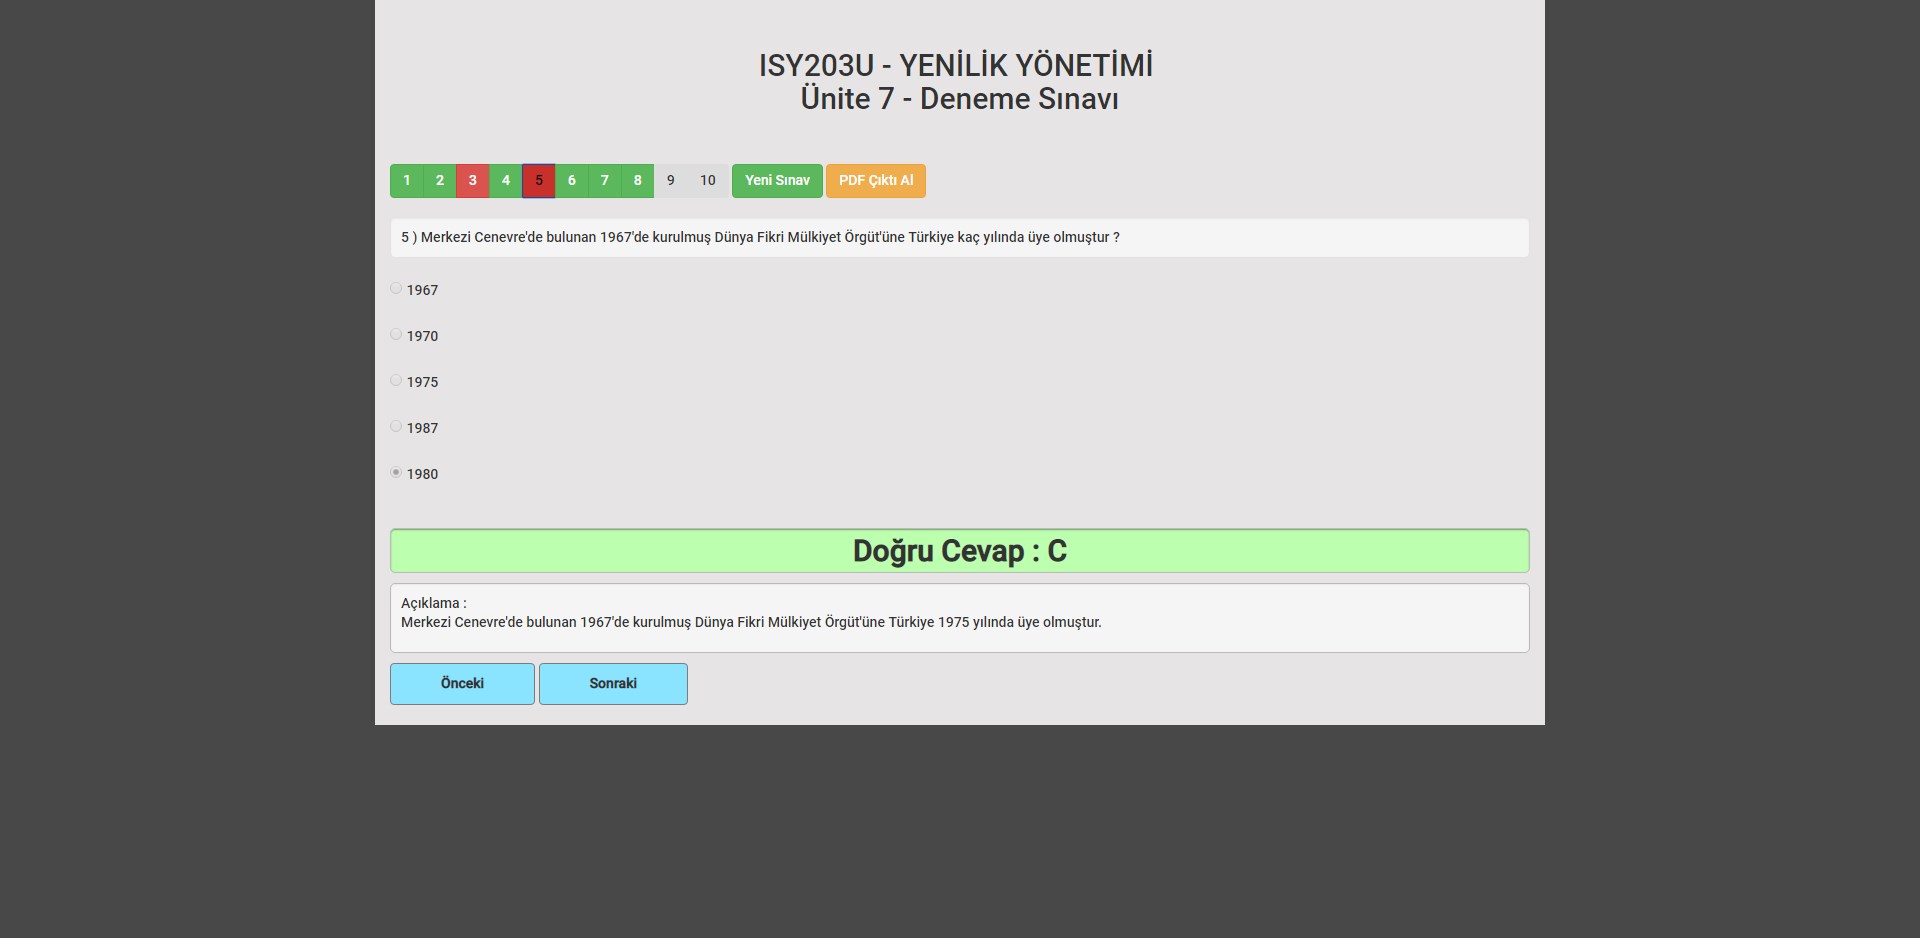Navigate to question 6
1920x938 pixels.
click(571, 181)
